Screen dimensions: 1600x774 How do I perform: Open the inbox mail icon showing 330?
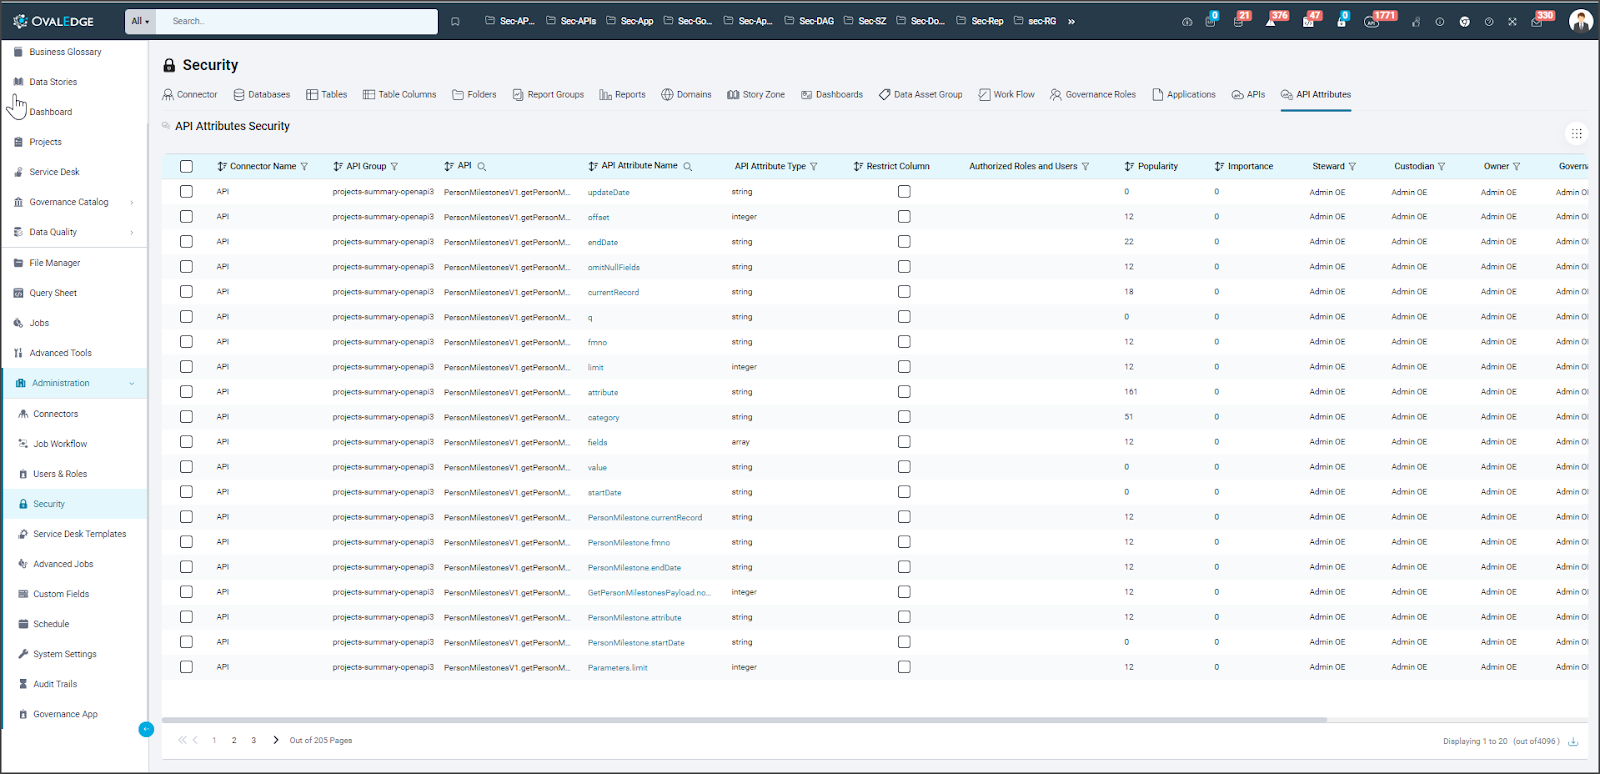click(1538, 20)
